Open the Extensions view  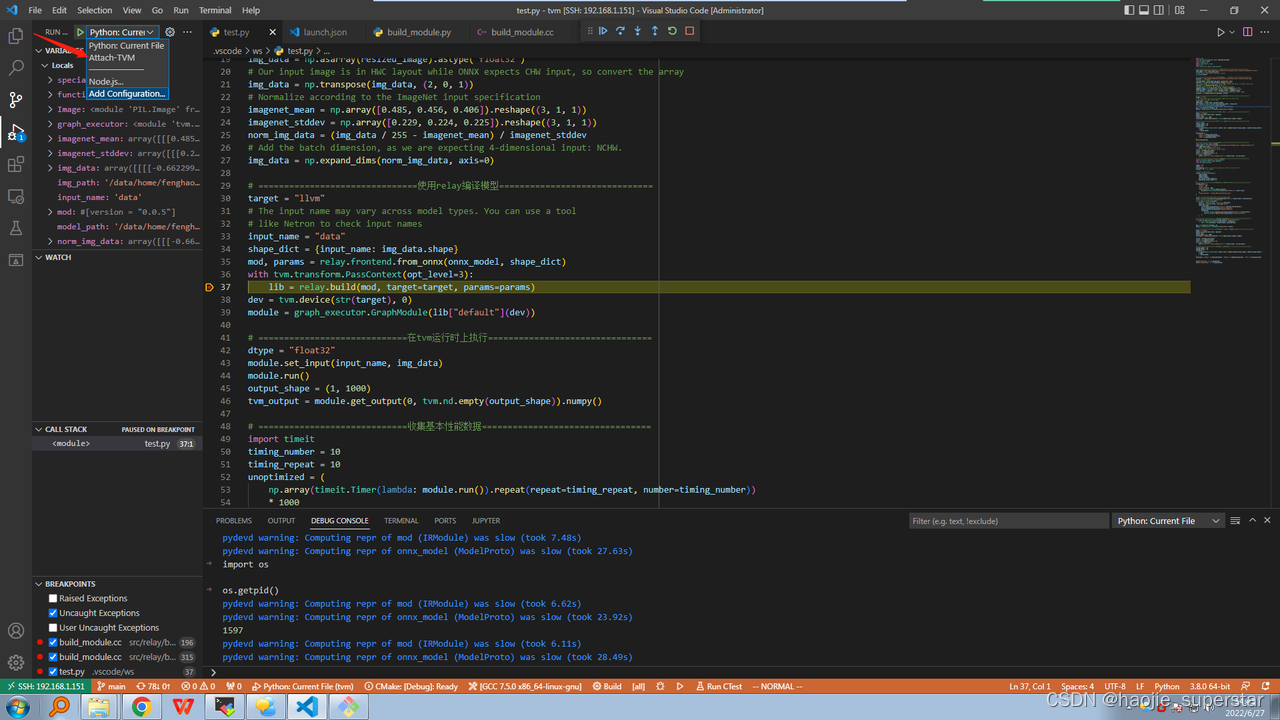click(x=16, y=164)
